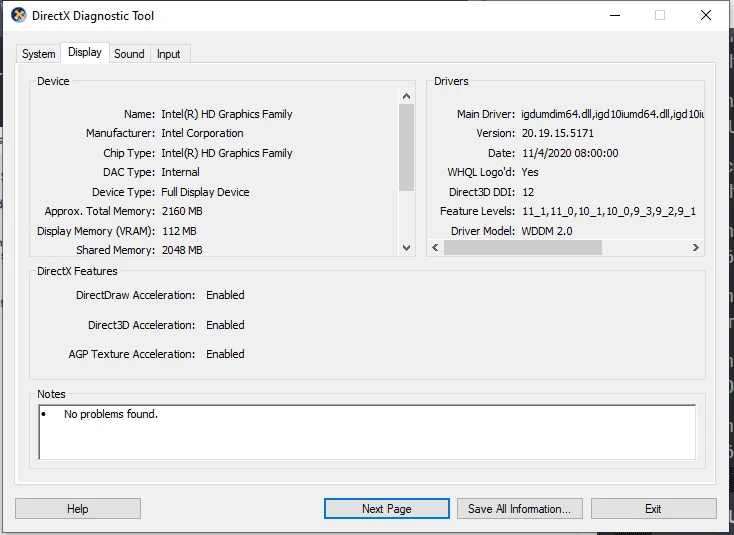Click the driver version '20.19.15.5171'
Screen dimensions: 734x535
(558, 133)
